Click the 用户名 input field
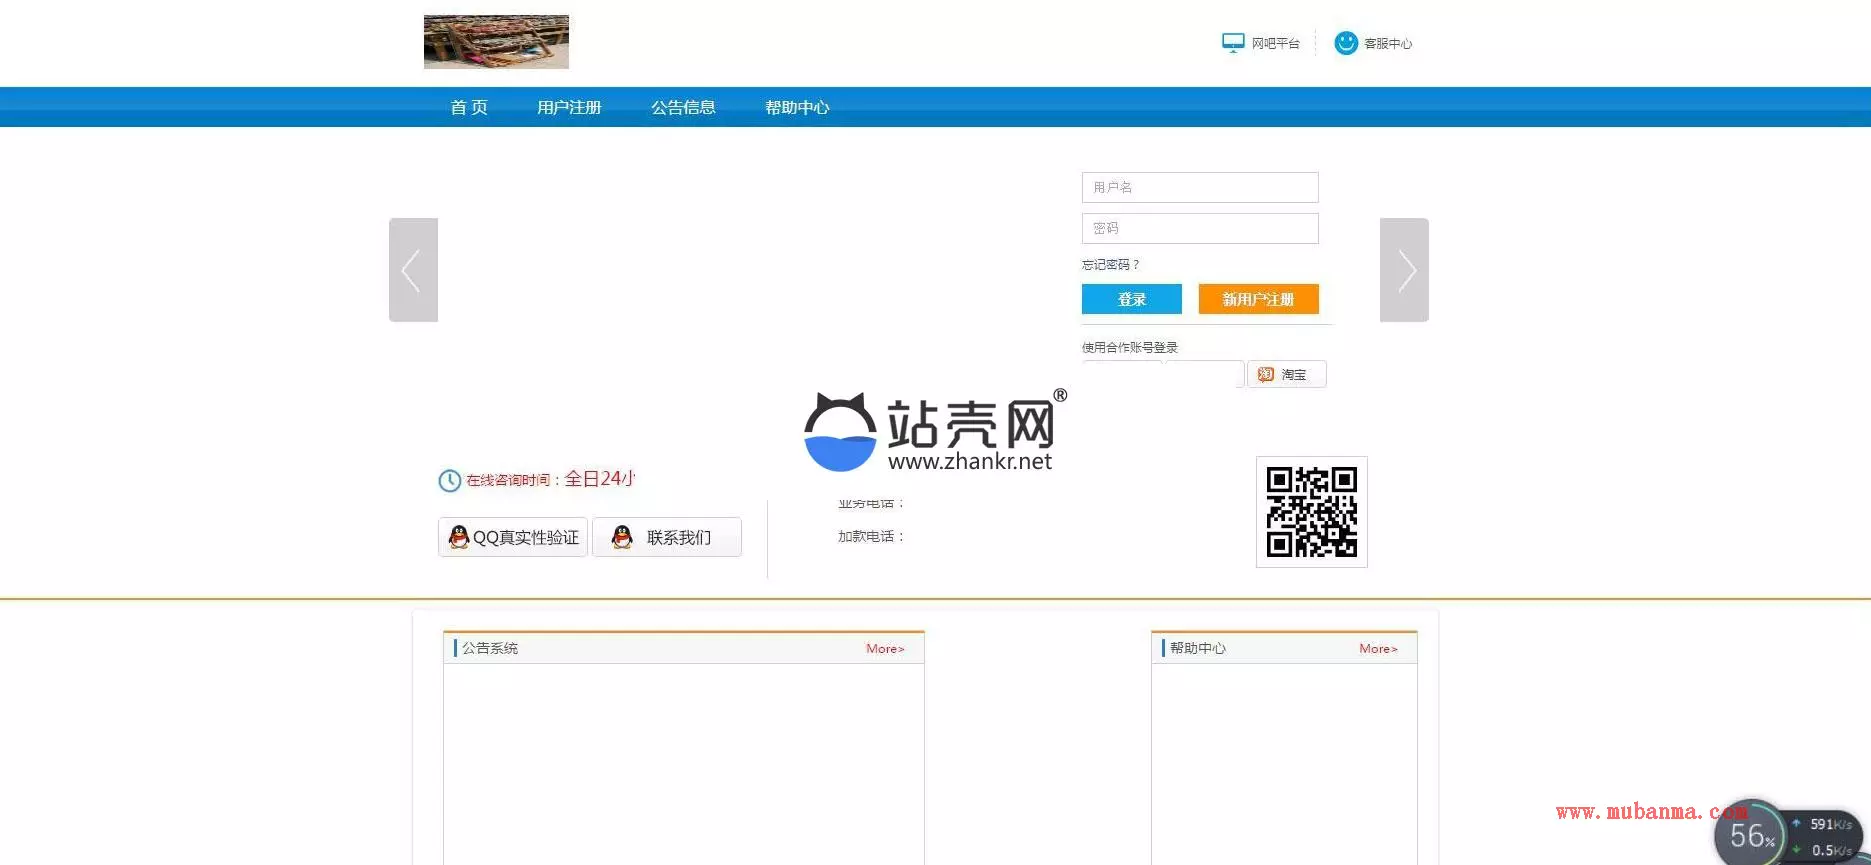1871x865 pixels. (1200, 187)
